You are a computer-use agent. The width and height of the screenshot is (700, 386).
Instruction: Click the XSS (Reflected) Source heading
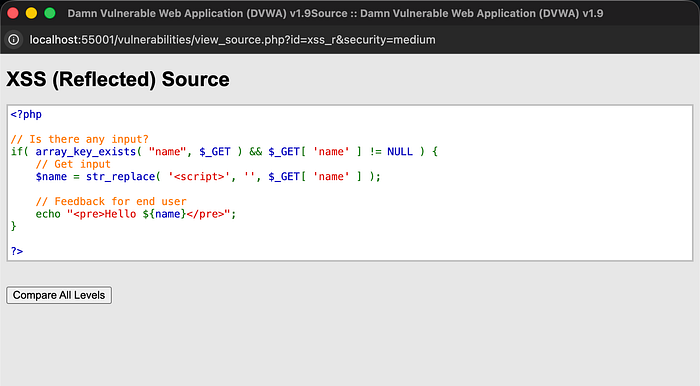(x=118, y=79)
